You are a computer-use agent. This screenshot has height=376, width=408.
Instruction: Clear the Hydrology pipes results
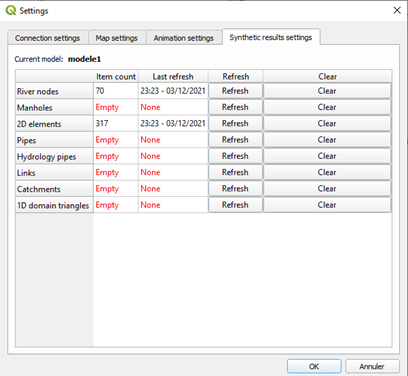[x=327, y=156]
